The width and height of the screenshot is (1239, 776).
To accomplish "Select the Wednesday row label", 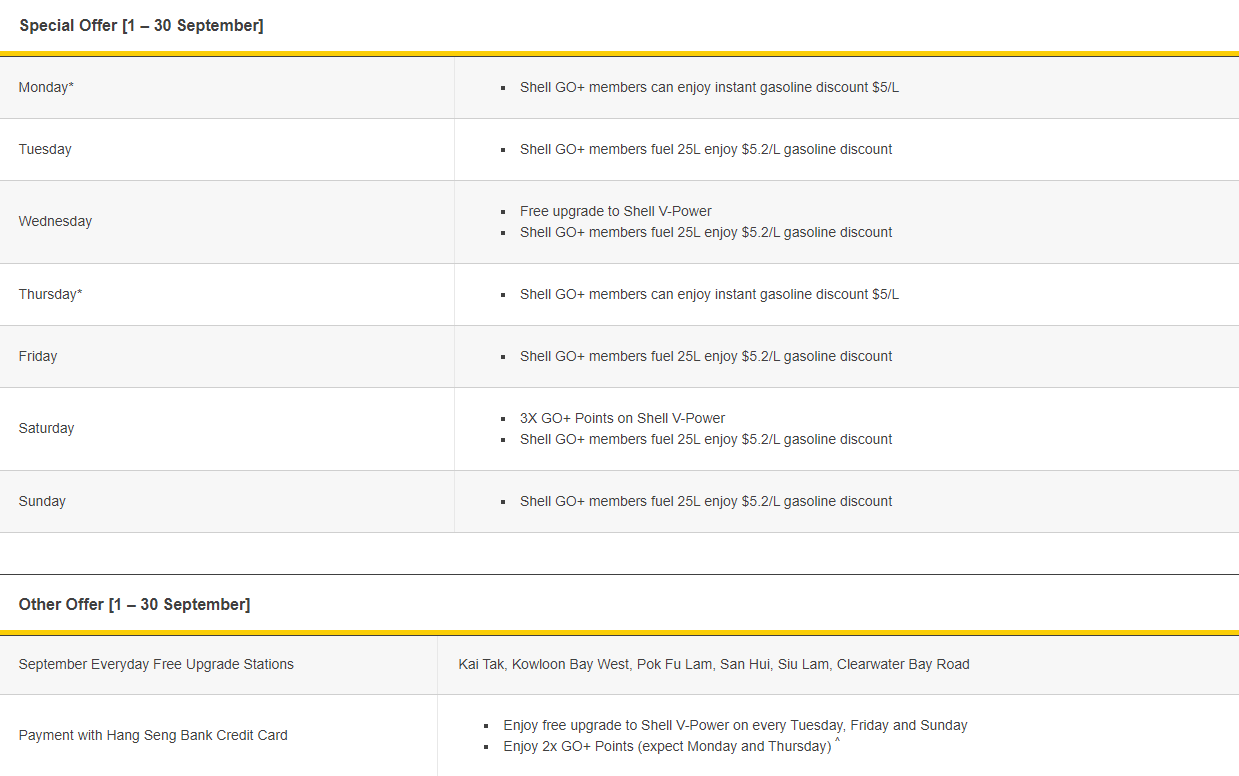I will click(55, 222).
